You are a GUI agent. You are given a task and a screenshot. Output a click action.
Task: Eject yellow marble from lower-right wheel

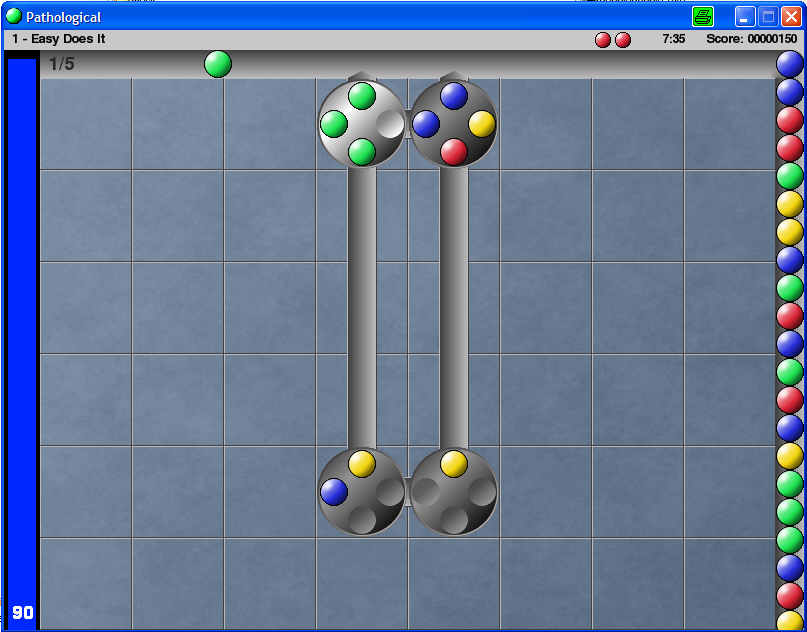(x=454, y=464)
